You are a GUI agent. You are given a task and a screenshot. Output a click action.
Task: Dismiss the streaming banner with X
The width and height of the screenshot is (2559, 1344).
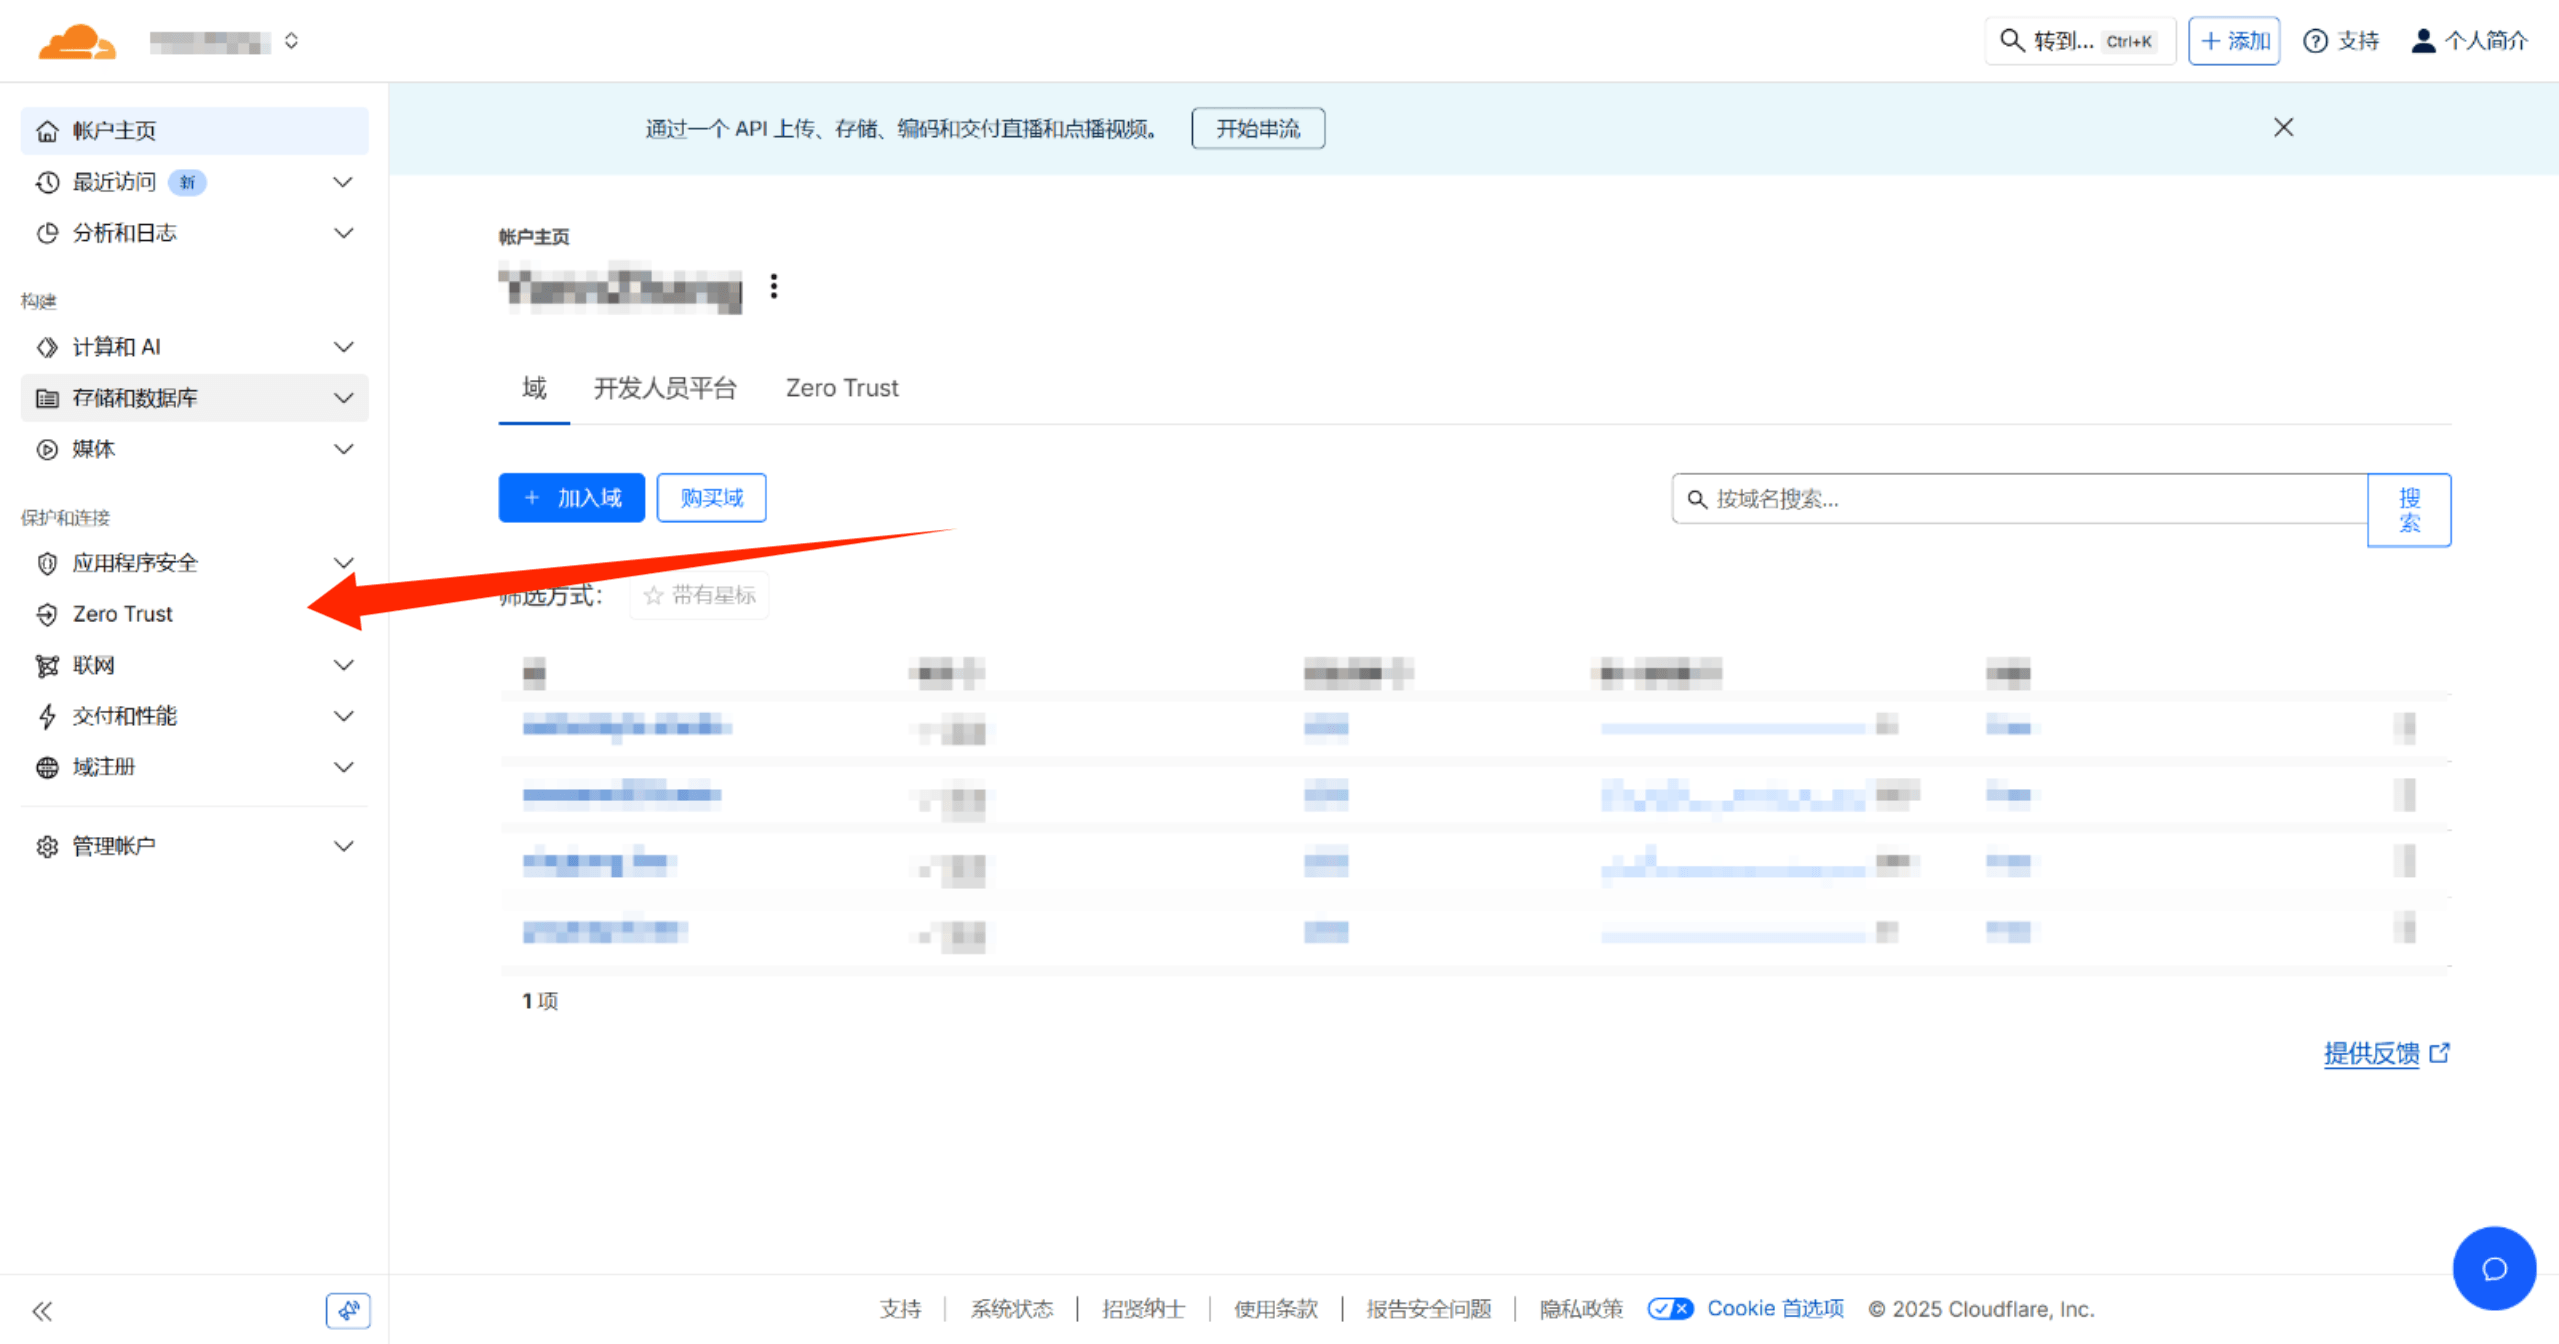coord(2283,127)
